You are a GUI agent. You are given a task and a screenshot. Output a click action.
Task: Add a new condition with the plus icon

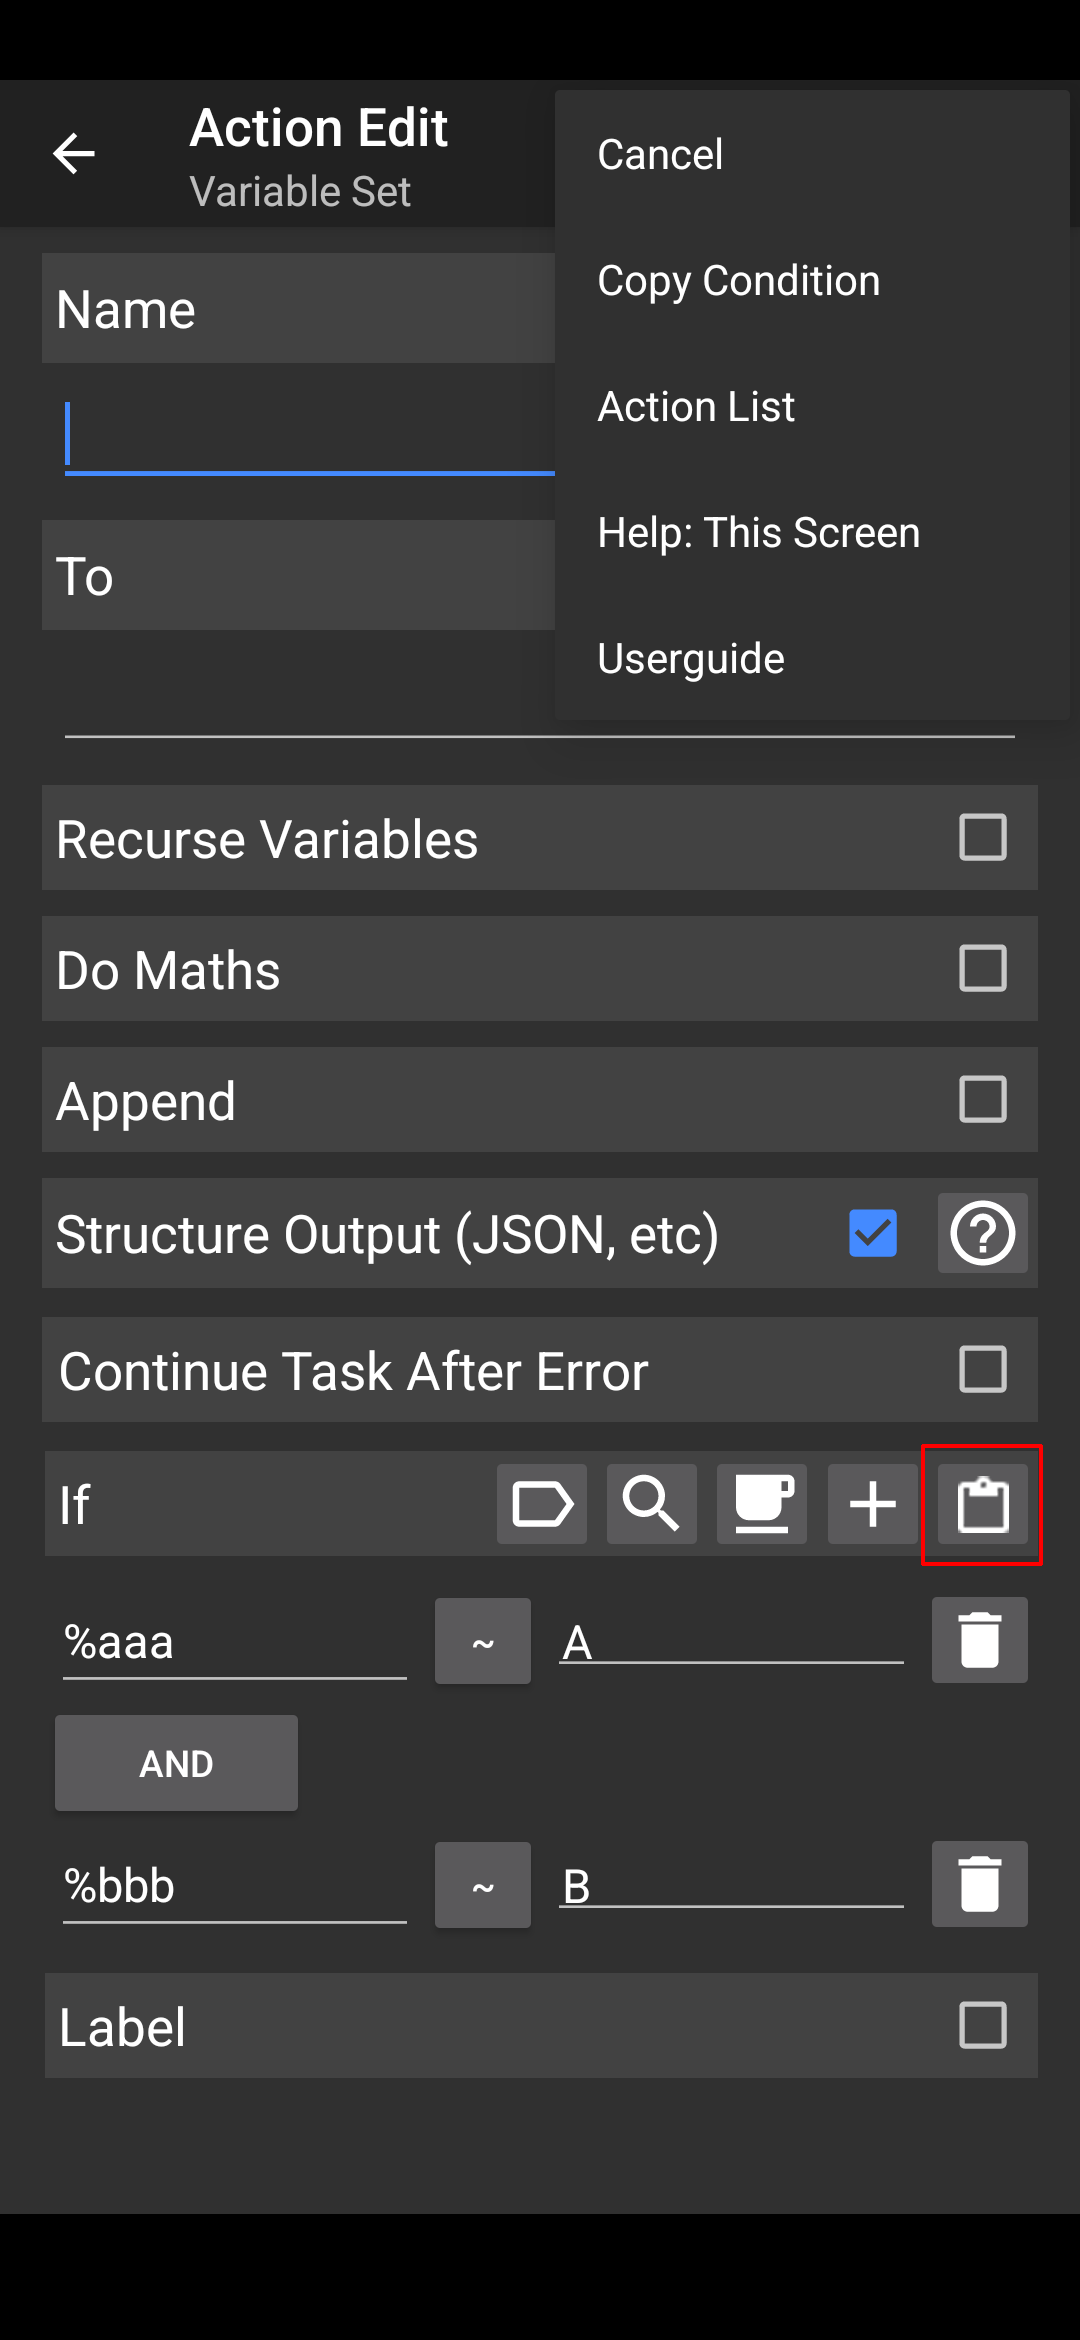pyautogui.click(x=872, y=1504)
